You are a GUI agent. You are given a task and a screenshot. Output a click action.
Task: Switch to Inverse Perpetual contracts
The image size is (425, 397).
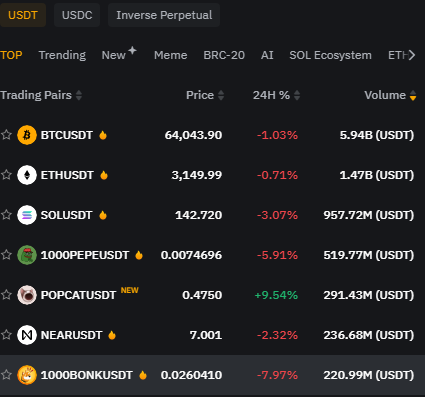pyautogui.click(x=164, y=15)
